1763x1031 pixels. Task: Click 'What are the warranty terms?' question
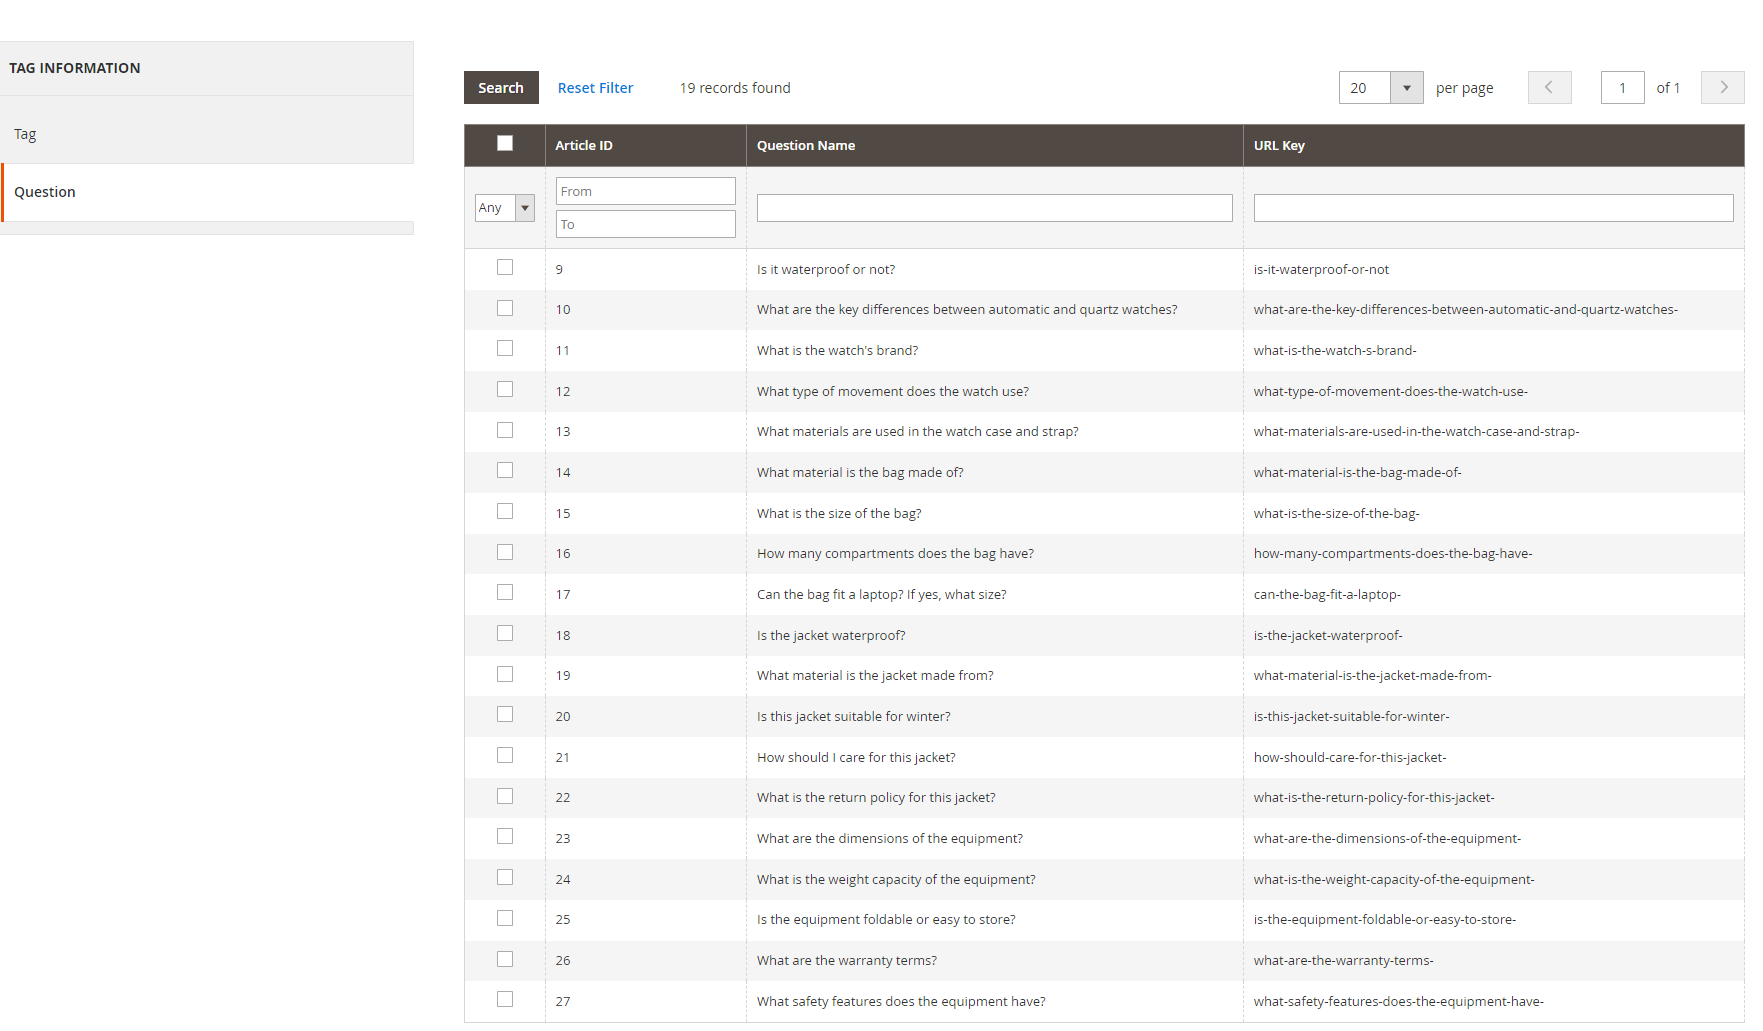pyautogui.click(x=847, y=960)
